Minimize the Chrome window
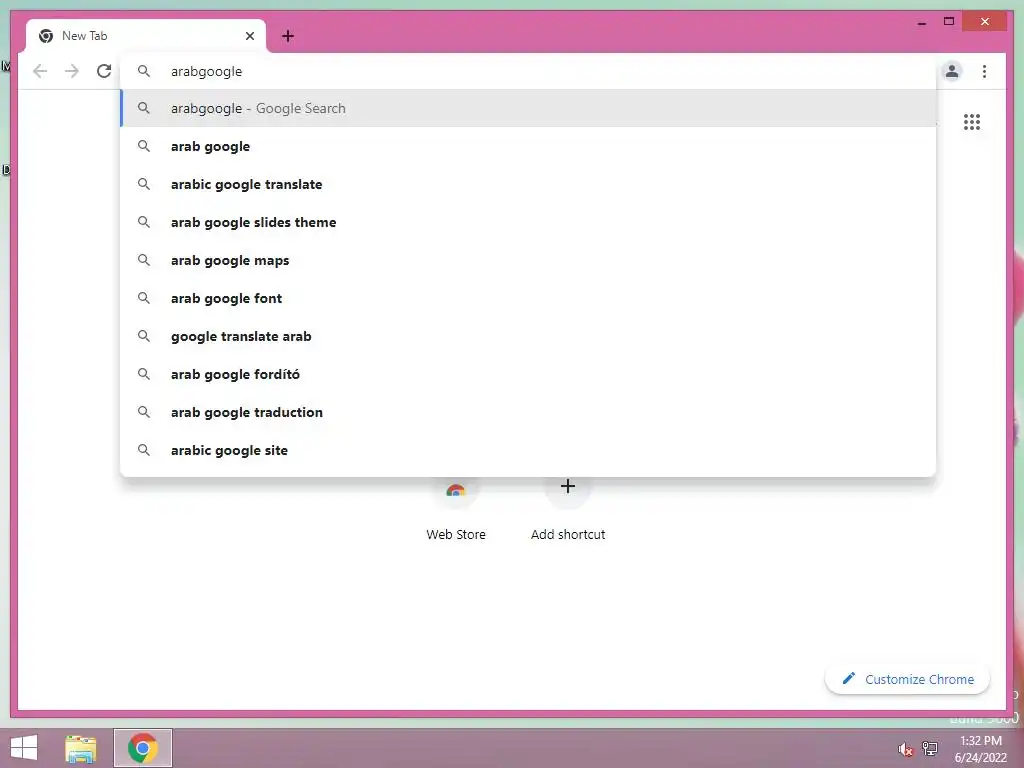 (x=921, y=22)
